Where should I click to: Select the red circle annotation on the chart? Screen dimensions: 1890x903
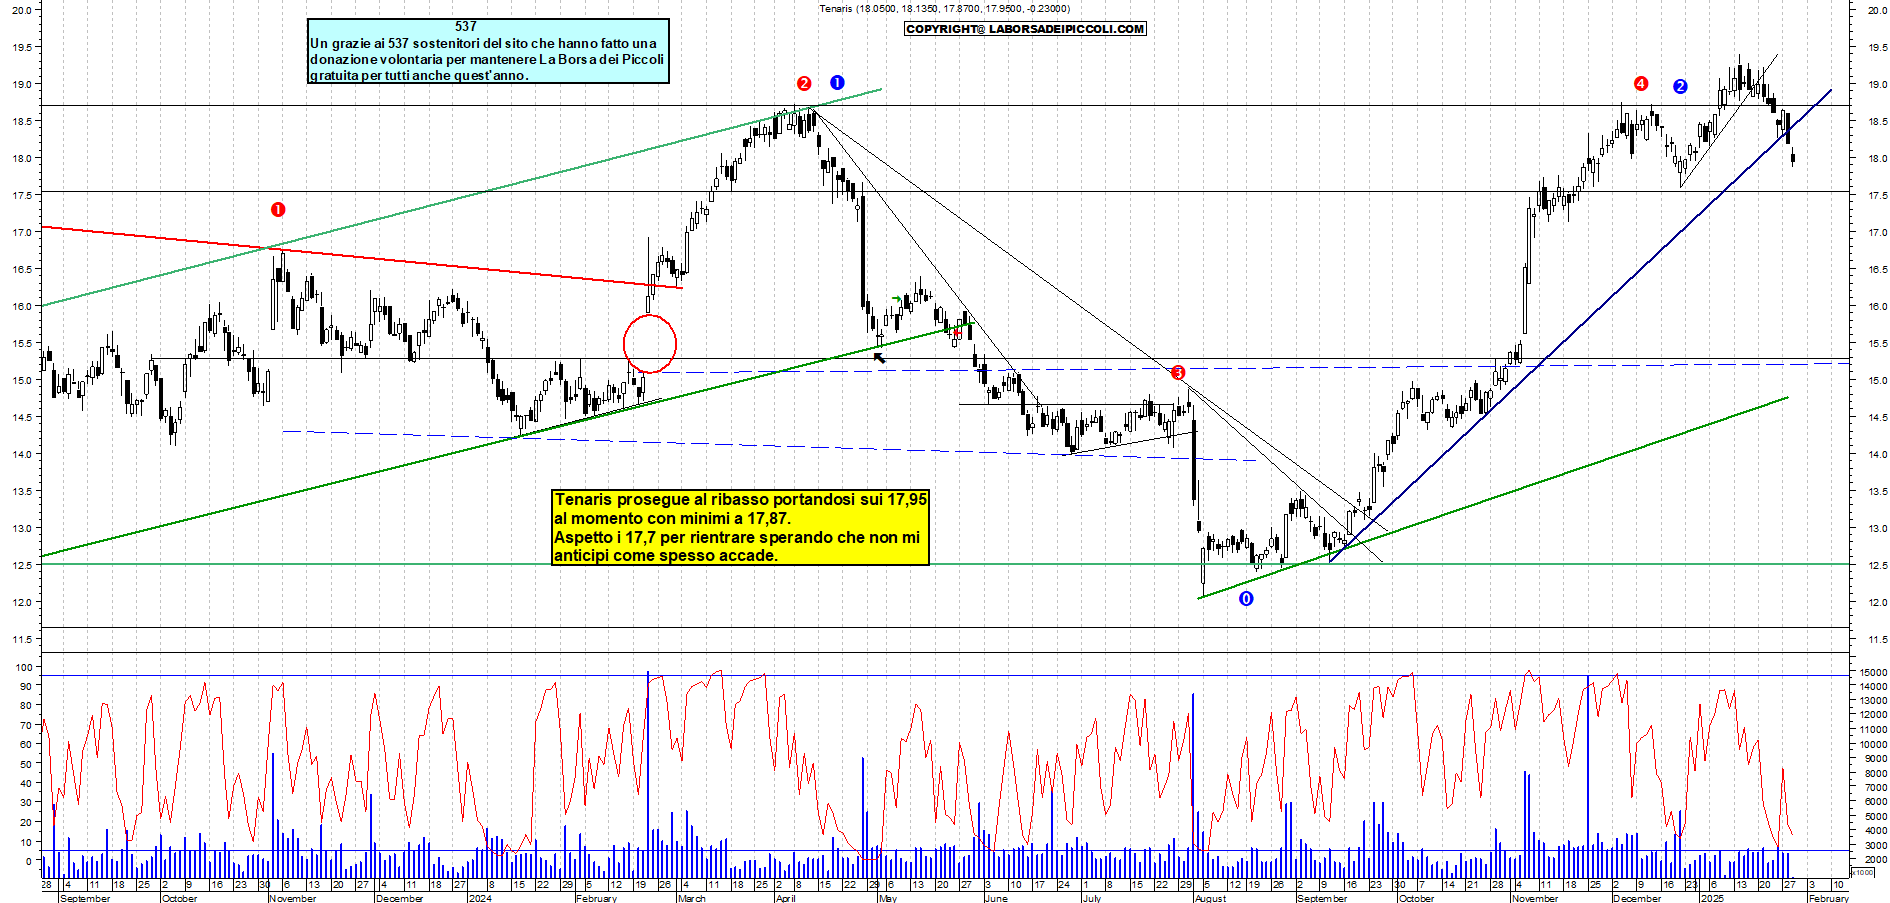[650, 345]
